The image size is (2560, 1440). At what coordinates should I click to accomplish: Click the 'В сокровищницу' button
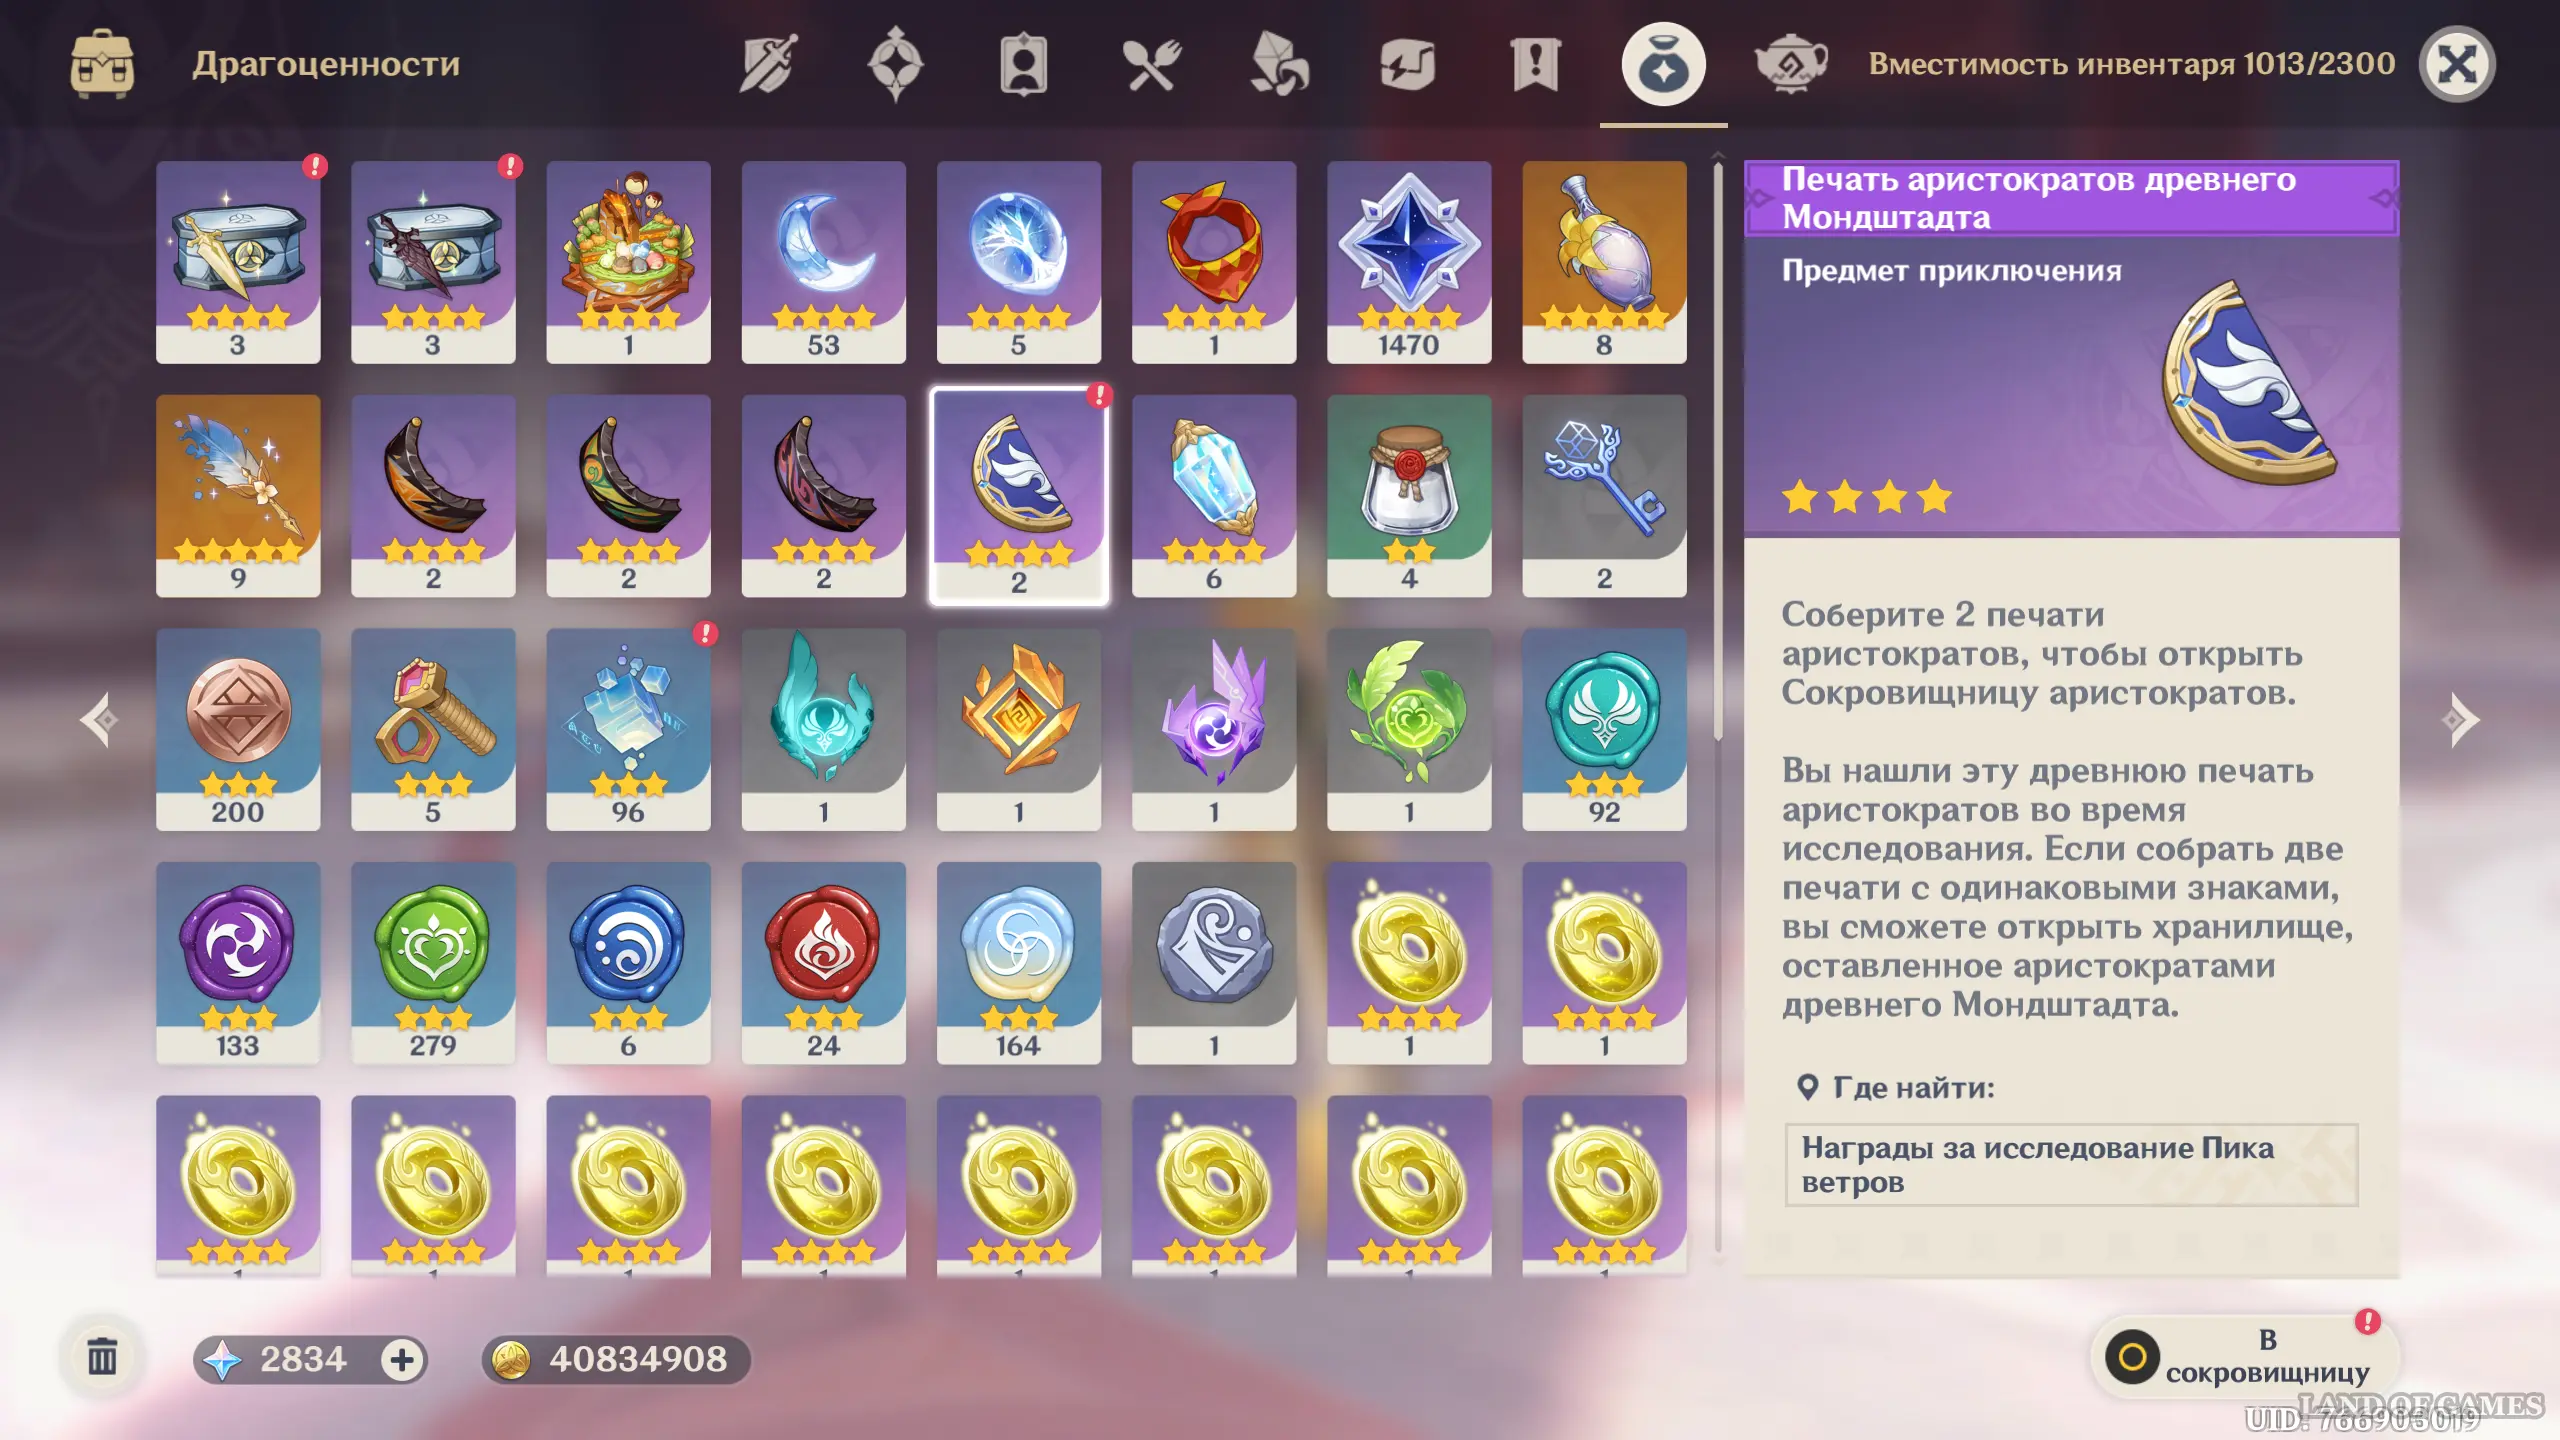point(2244,1357)
